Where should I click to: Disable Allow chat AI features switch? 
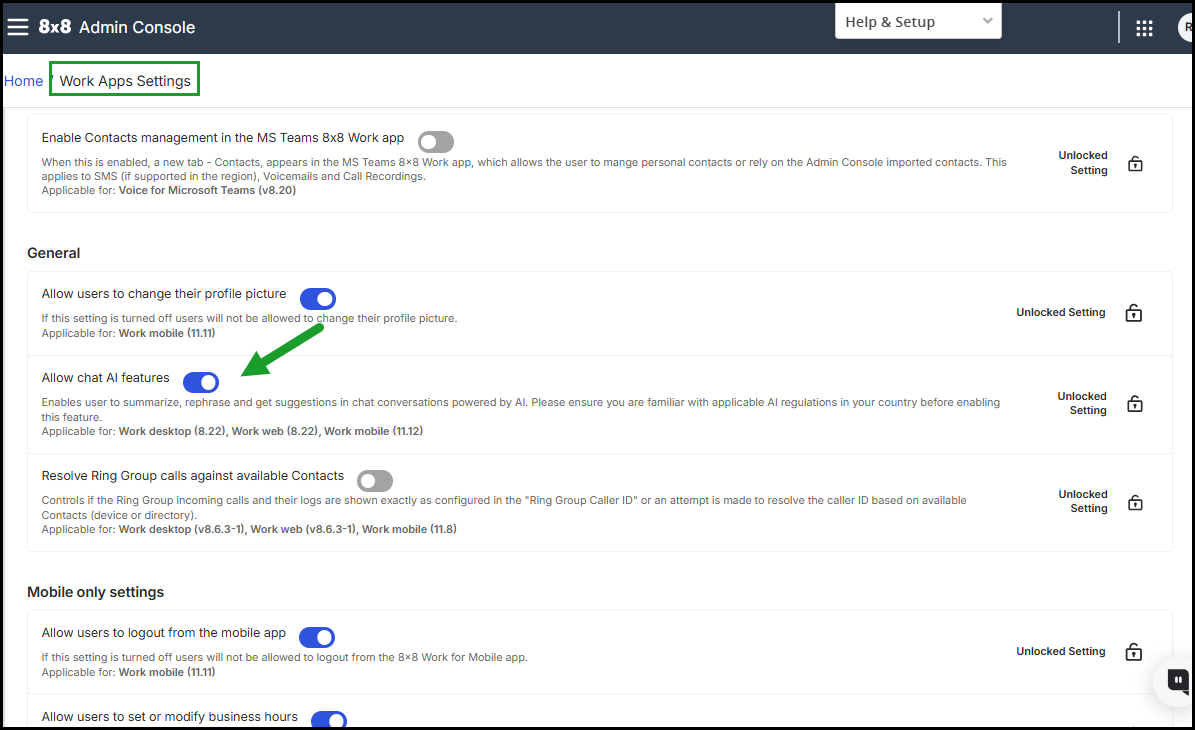coord(201,382)
